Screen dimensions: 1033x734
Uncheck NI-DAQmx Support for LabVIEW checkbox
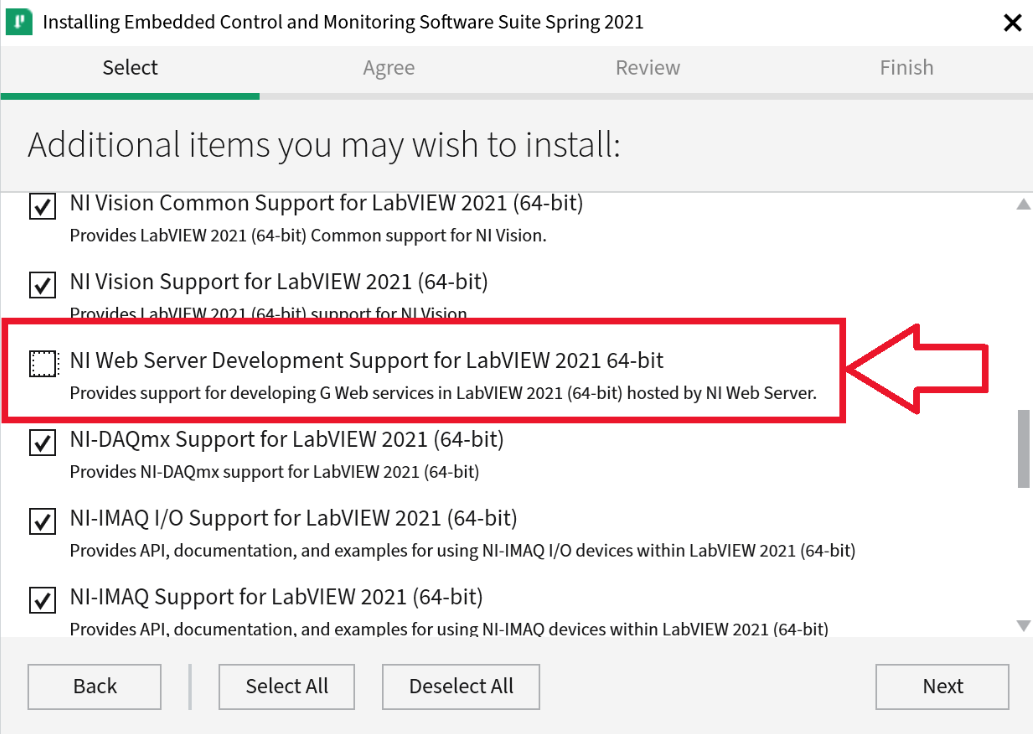[x=42, y=442]
